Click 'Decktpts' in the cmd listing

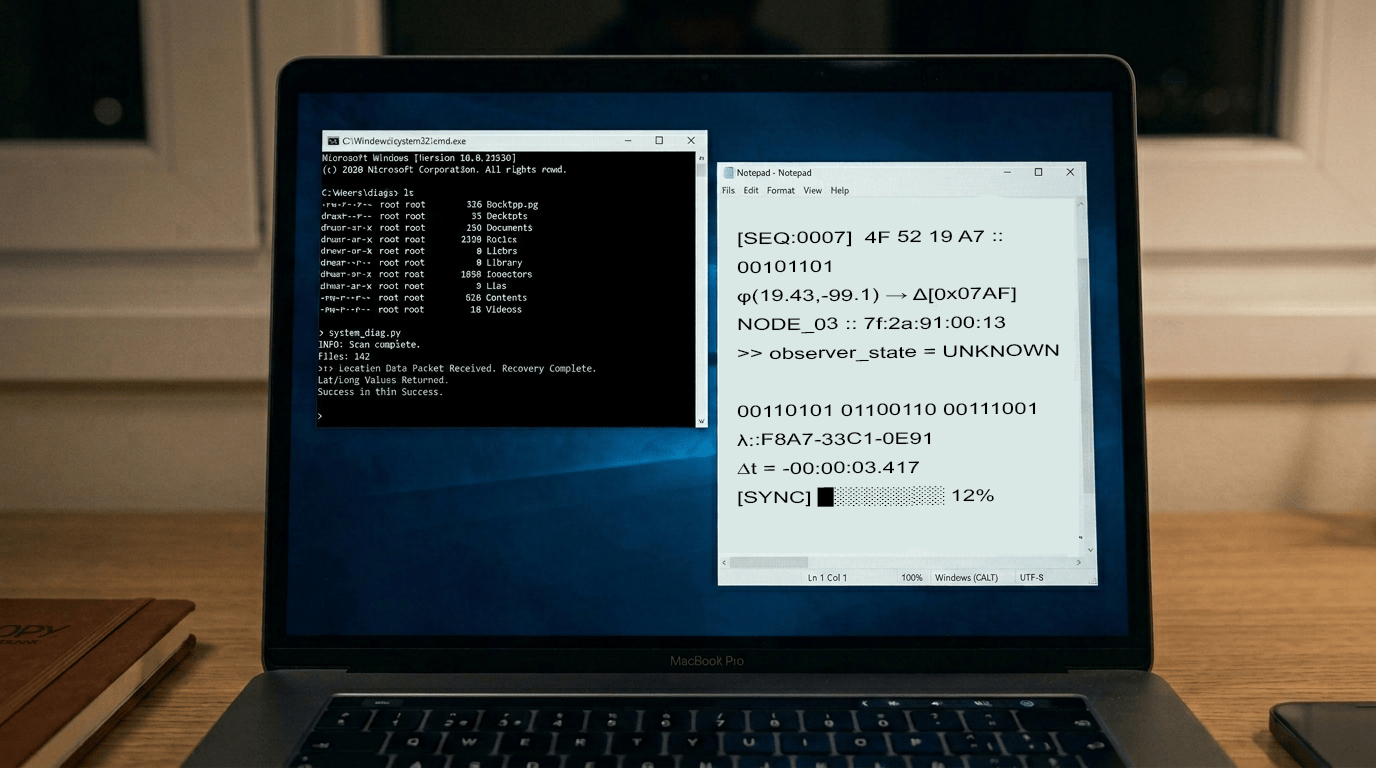[507, 216]
